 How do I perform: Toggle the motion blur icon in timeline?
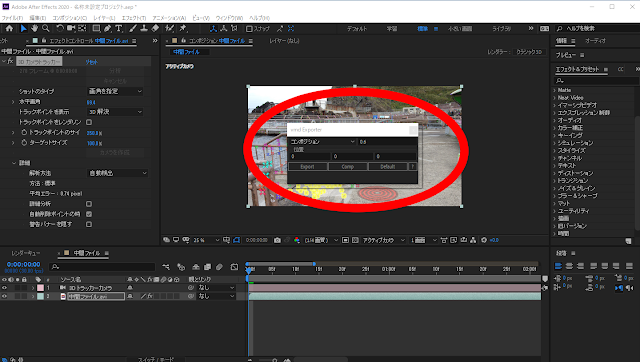[x=219, y=267]
